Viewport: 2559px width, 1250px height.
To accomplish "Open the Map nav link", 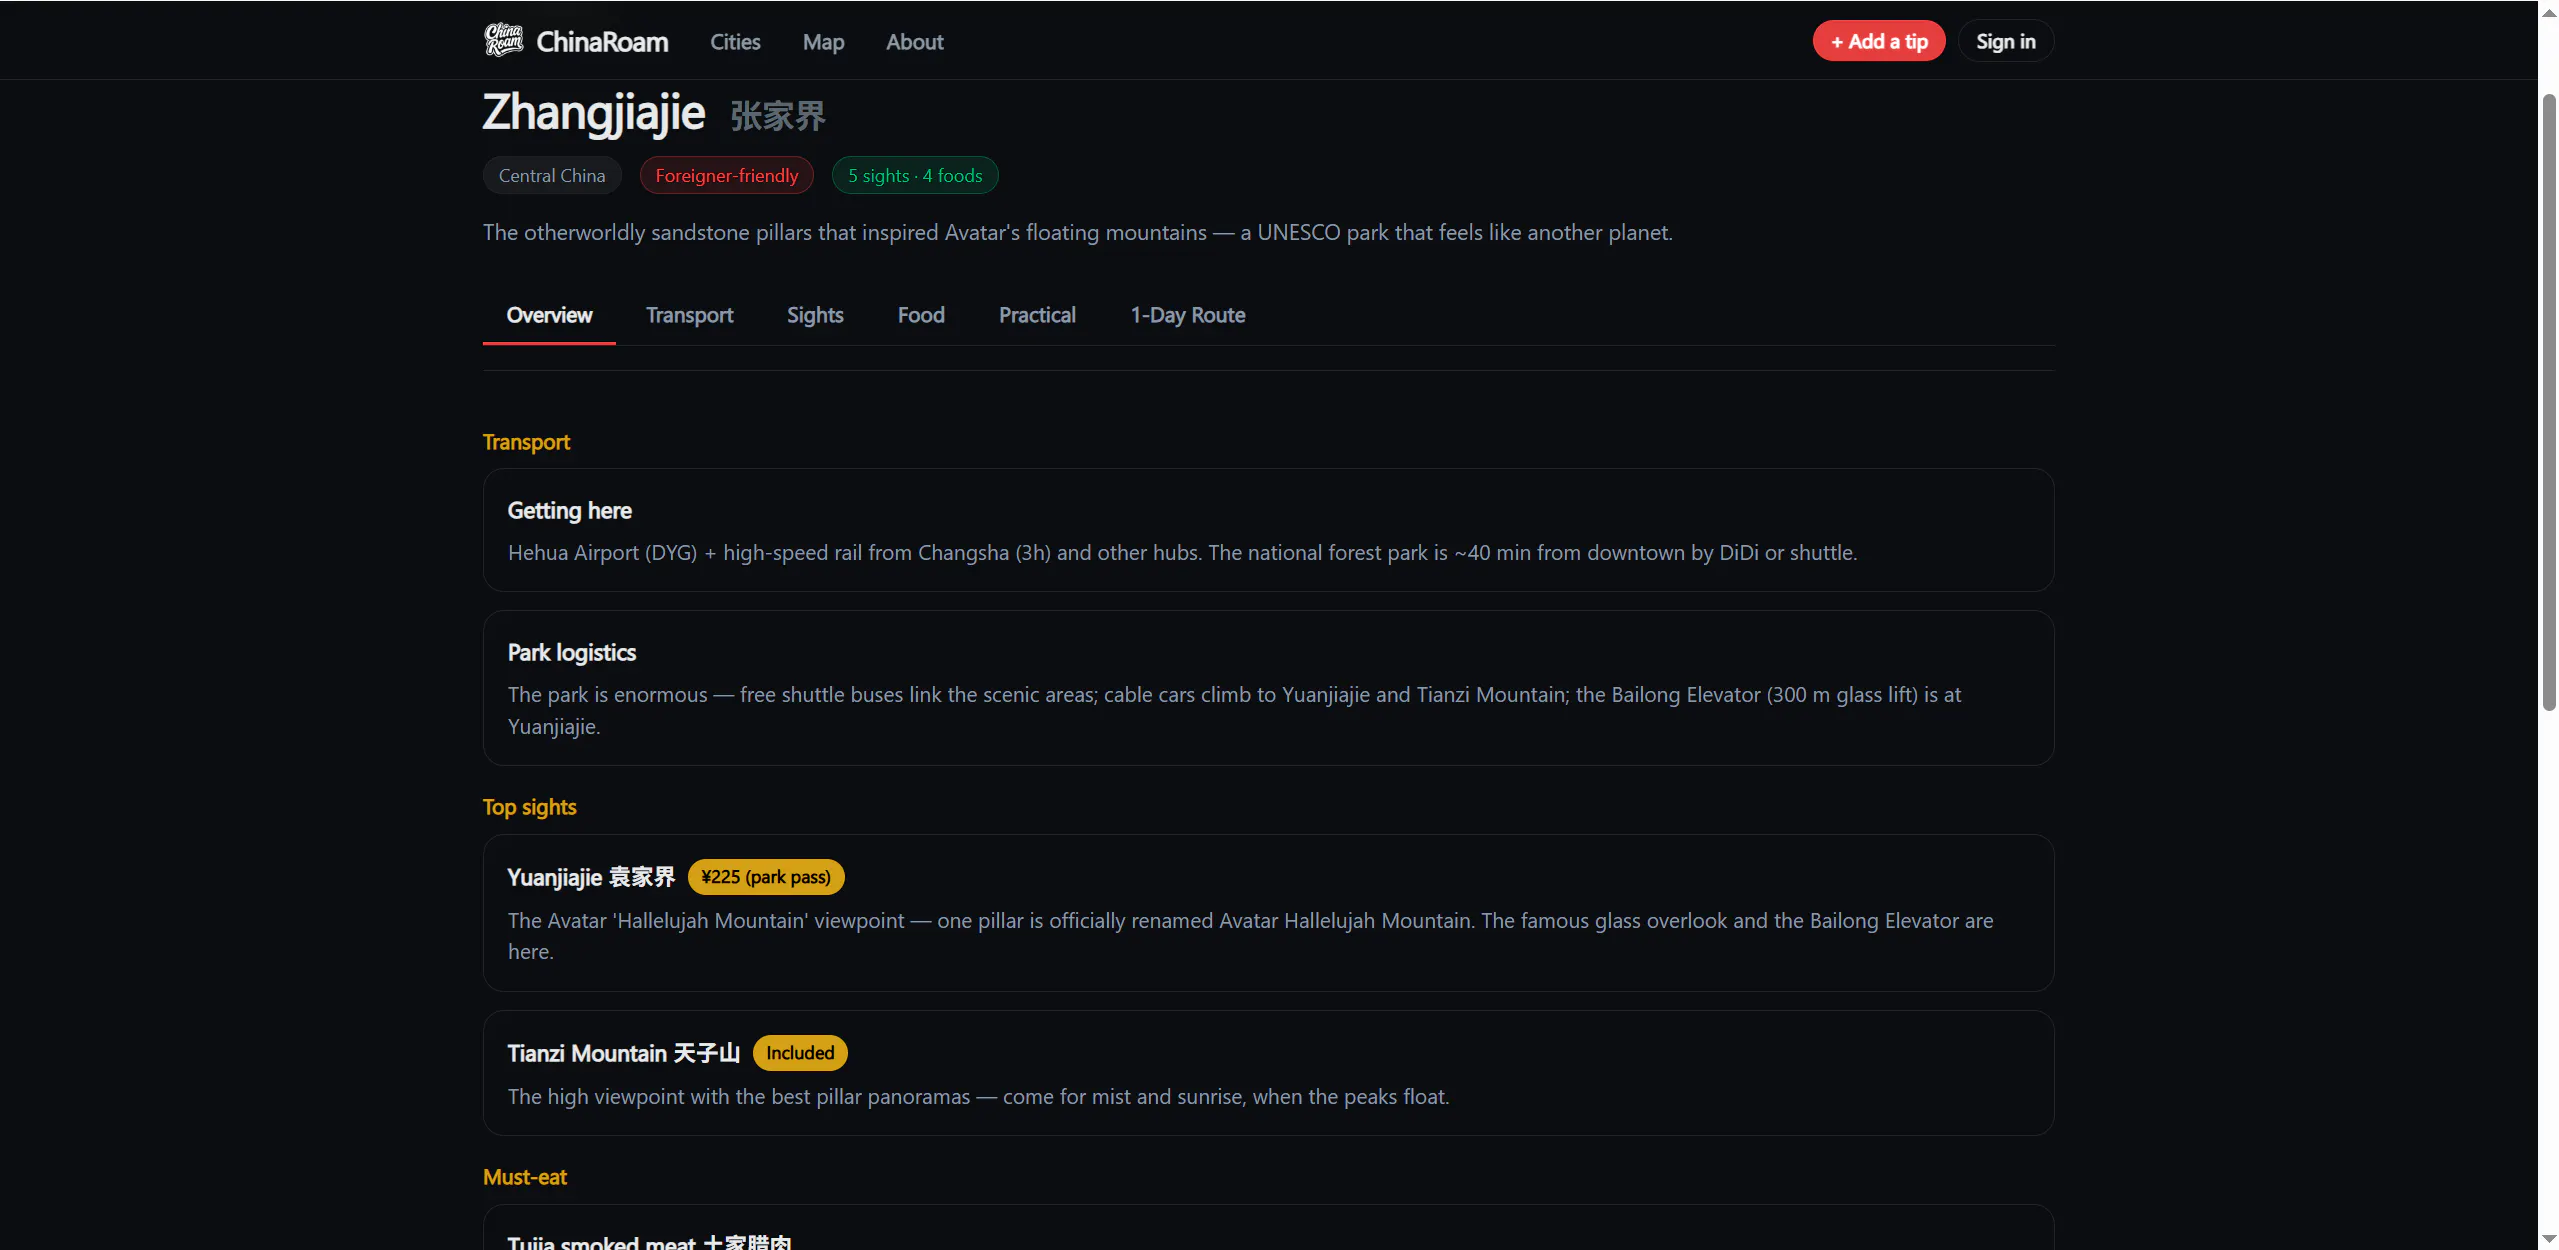I will click(x=823, y=42).
